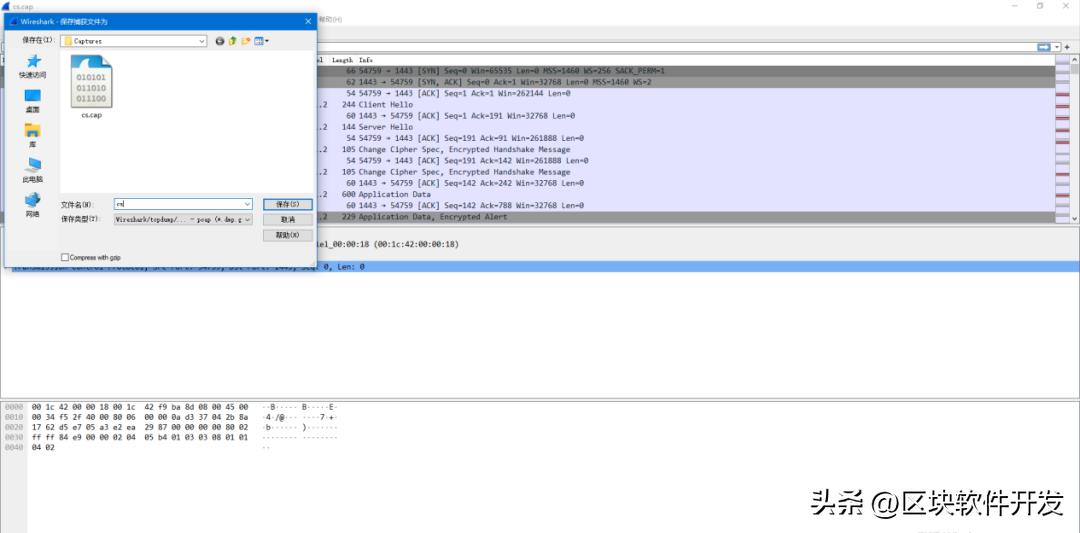This screenshot has width=1080, height=533.
Task: Open Quick Access (快速访问) in sidebar
Action: coord(32,67)
